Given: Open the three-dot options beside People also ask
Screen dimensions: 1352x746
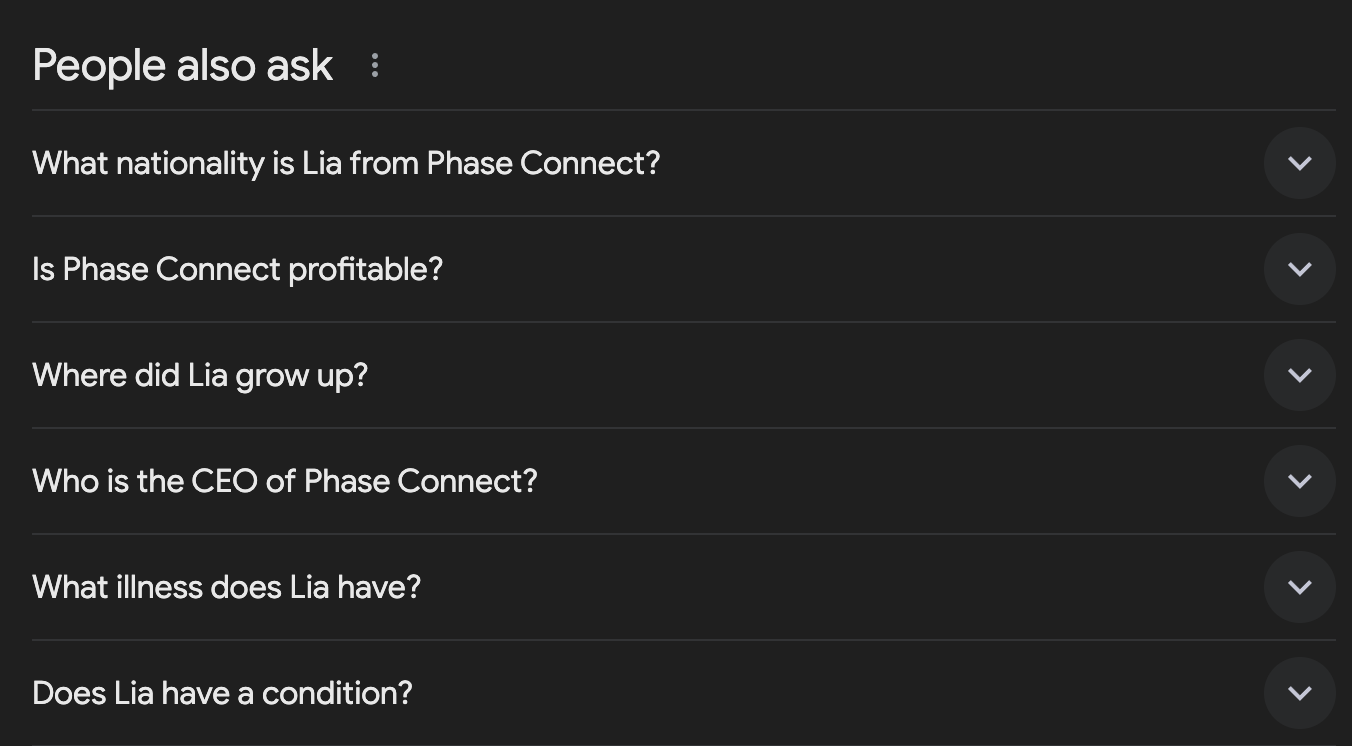Looking at the screenshot, I should [x=375, y=66].
